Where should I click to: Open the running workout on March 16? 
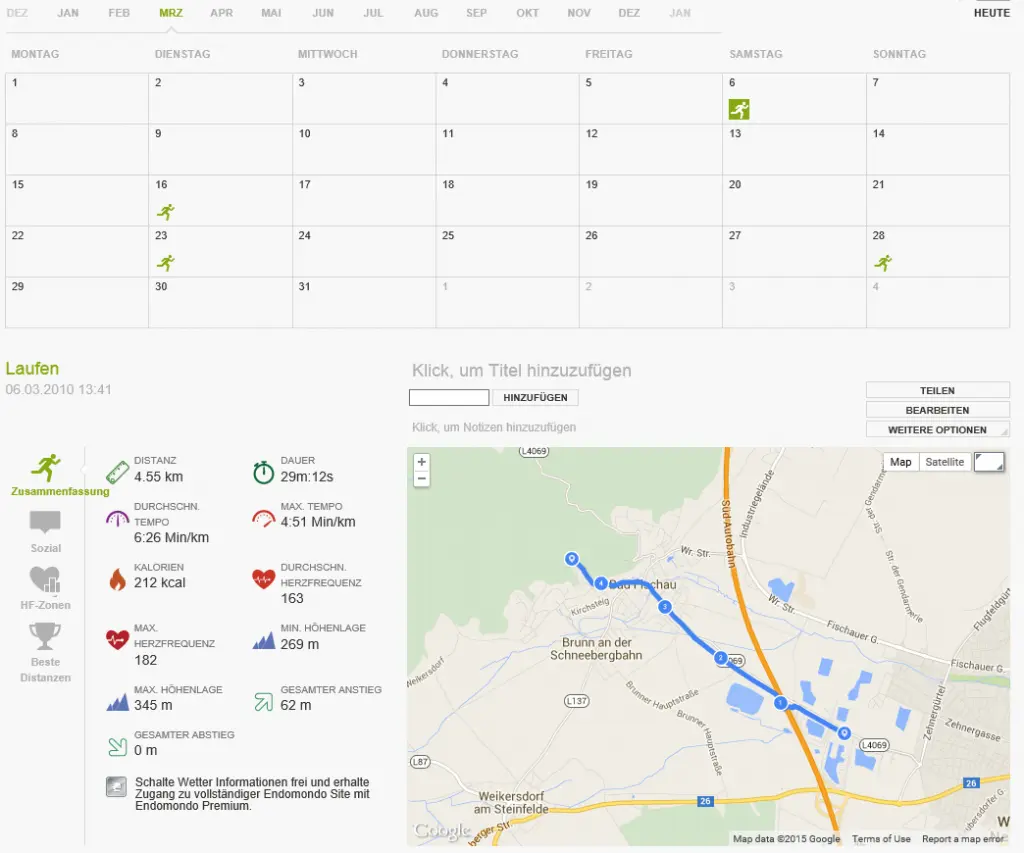(165, 211)
